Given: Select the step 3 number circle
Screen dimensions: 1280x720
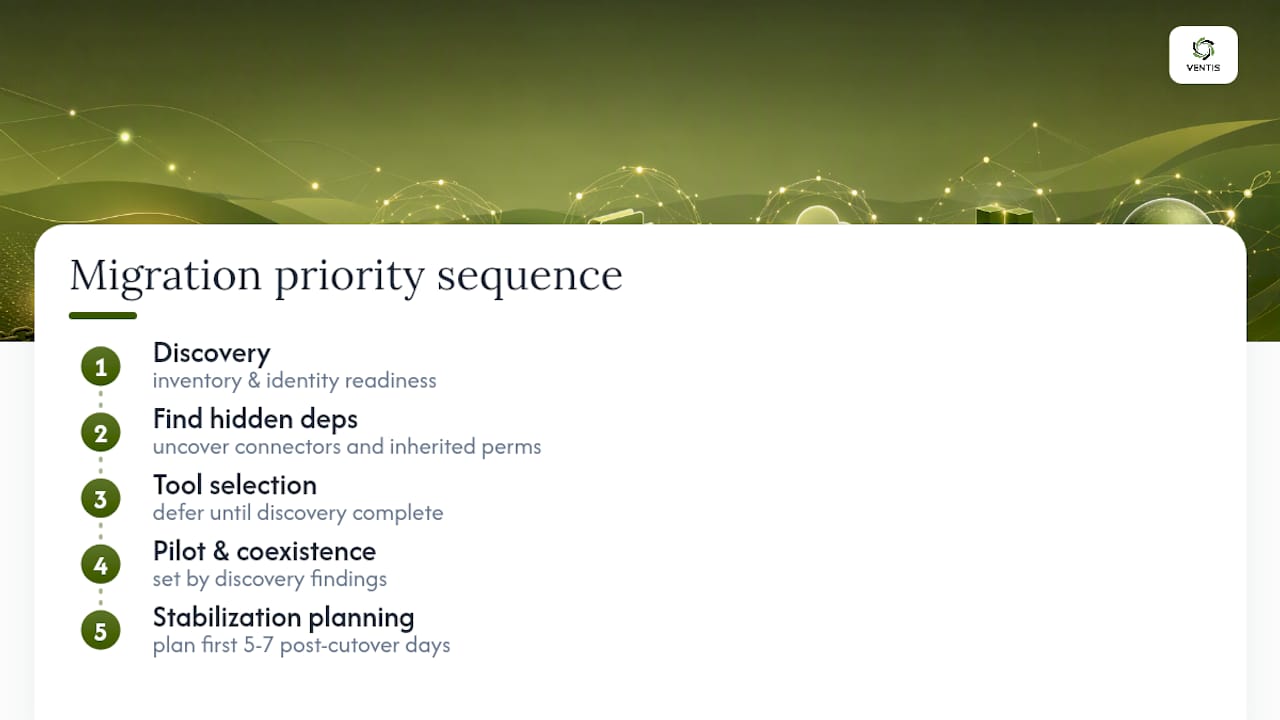Looking at the screenshot, I should [x=100, y=499].
